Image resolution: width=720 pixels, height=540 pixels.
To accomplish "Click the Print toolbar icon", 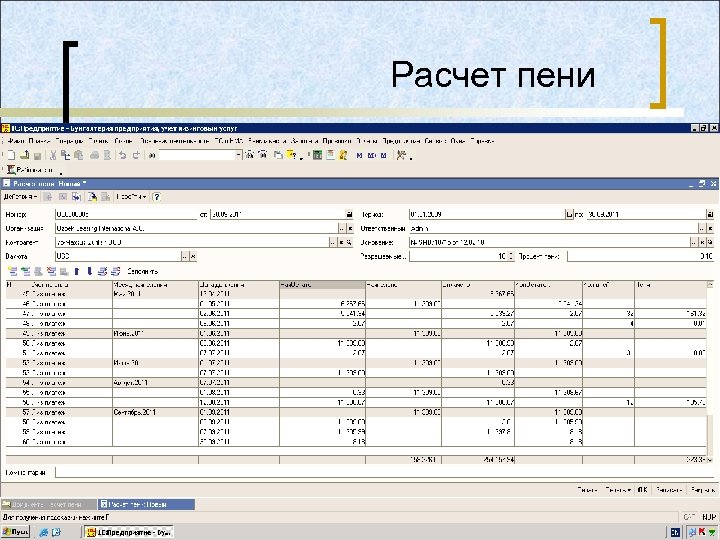I will click(x=95, y=155).
